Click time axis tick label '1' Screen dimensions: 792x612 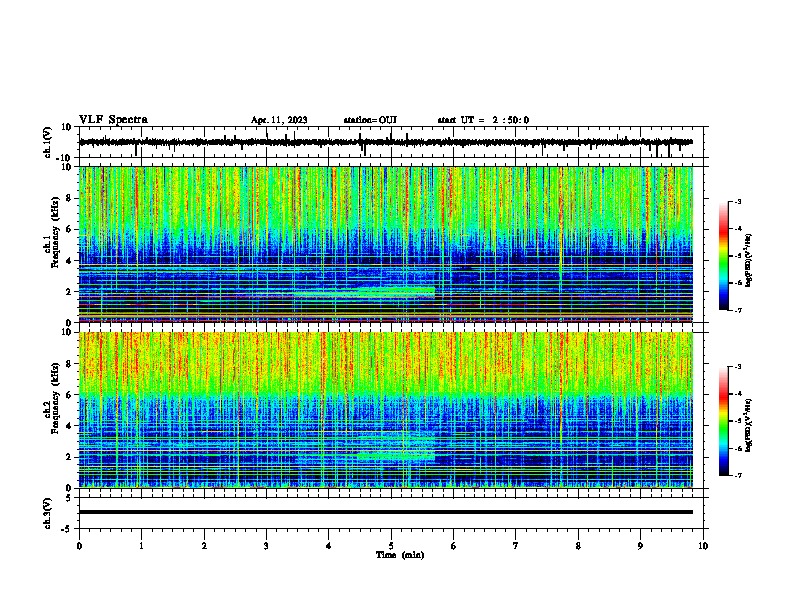point(141,546)
